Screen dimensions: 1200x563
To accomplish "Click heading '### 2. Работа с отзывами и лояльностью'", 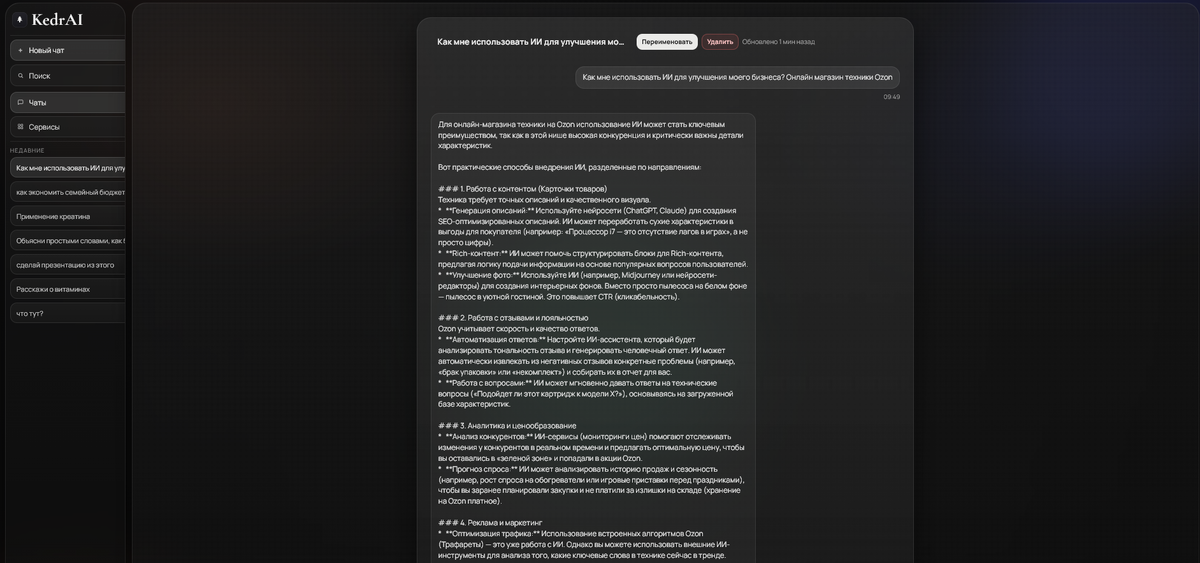I will point(513,318).
